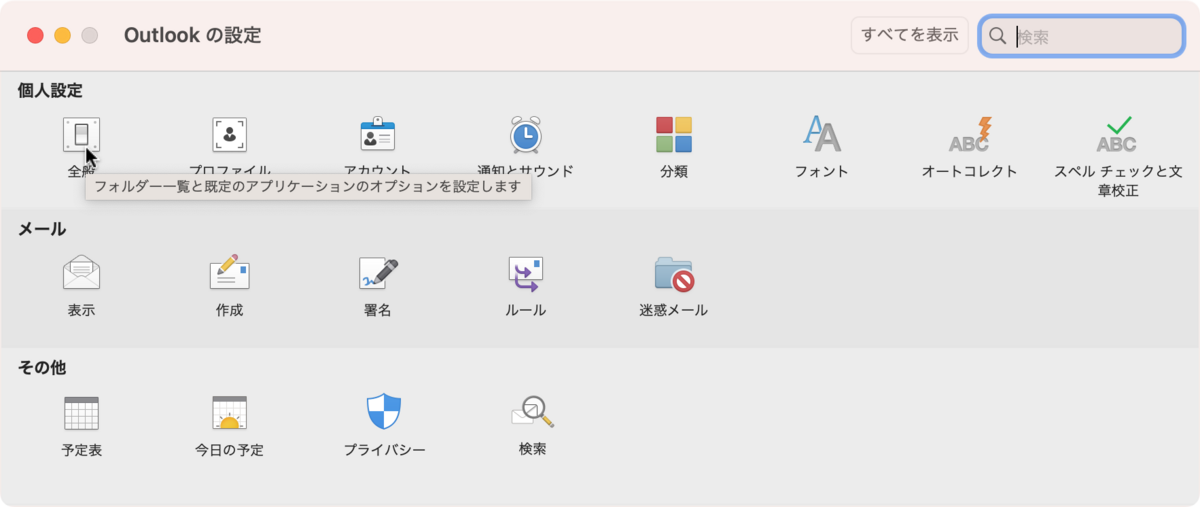Focus the 検索 search field

click(1082, 36)
